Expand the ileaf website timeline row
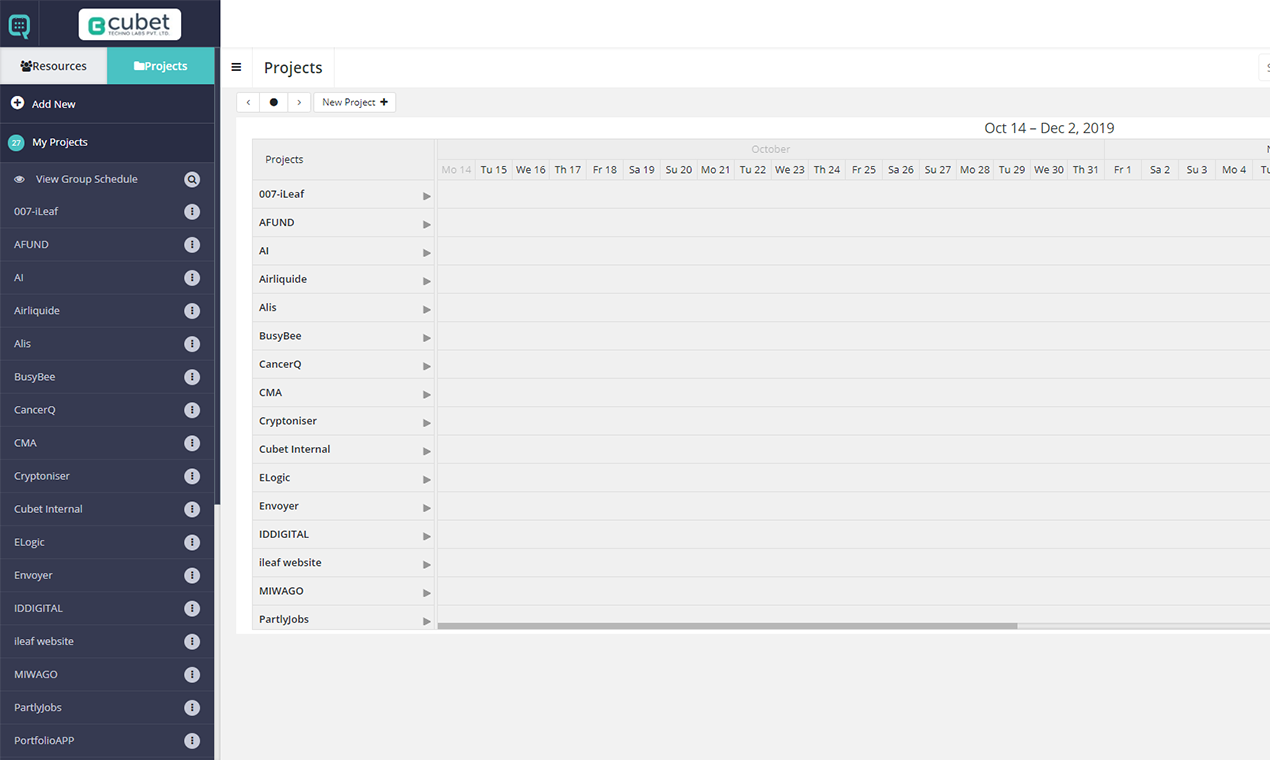Viewport: 1270px width, 760px height. pyautogui.click(x=427, y=564)
